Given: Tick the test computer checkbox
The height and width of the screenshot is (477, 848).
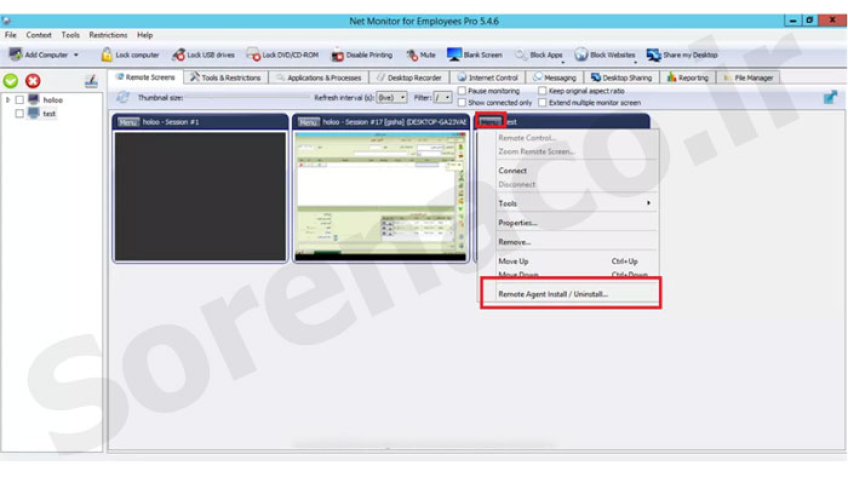Looking at the screenshot, I should pyautogui.click(x=19, y=114).
